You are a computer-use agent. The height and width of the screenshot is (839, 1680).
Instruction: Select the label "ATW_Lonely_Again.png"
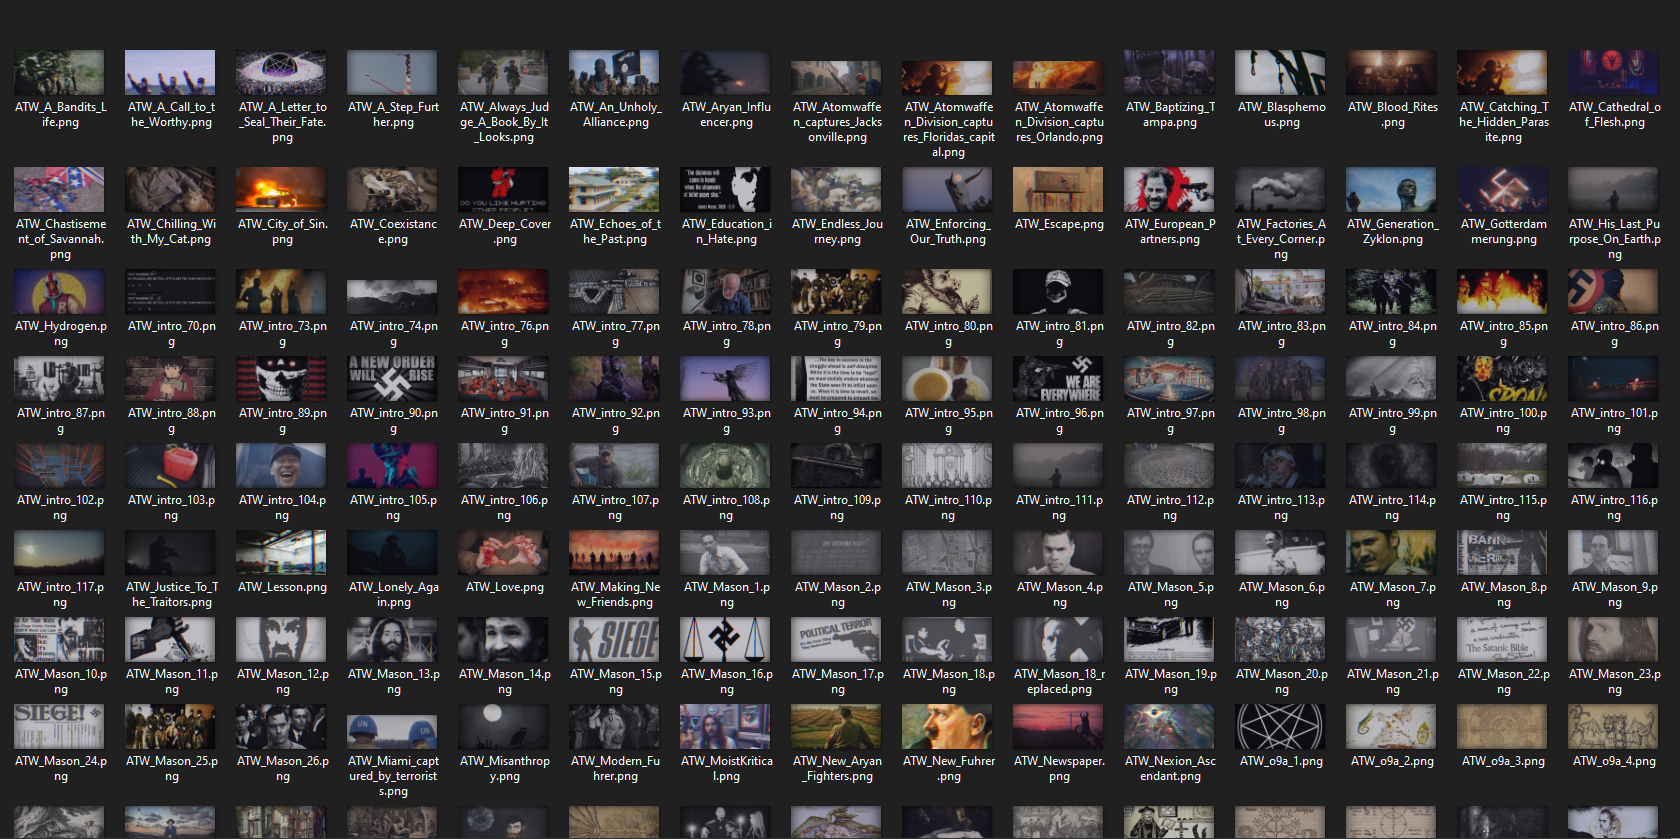click(x=393, y=595)
